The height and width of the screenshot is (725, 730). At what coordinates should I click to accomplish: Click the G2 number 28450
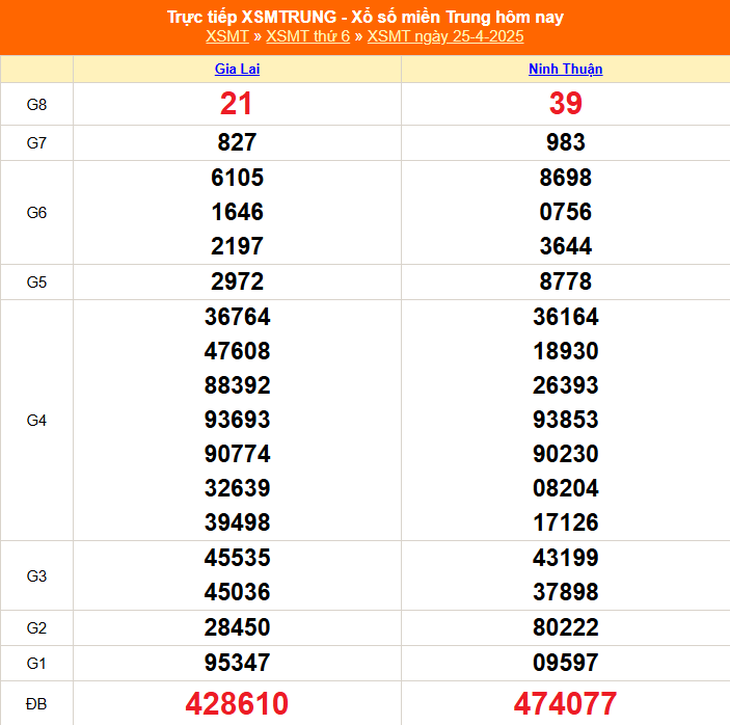pyautogui.click(x=237, y=628)
